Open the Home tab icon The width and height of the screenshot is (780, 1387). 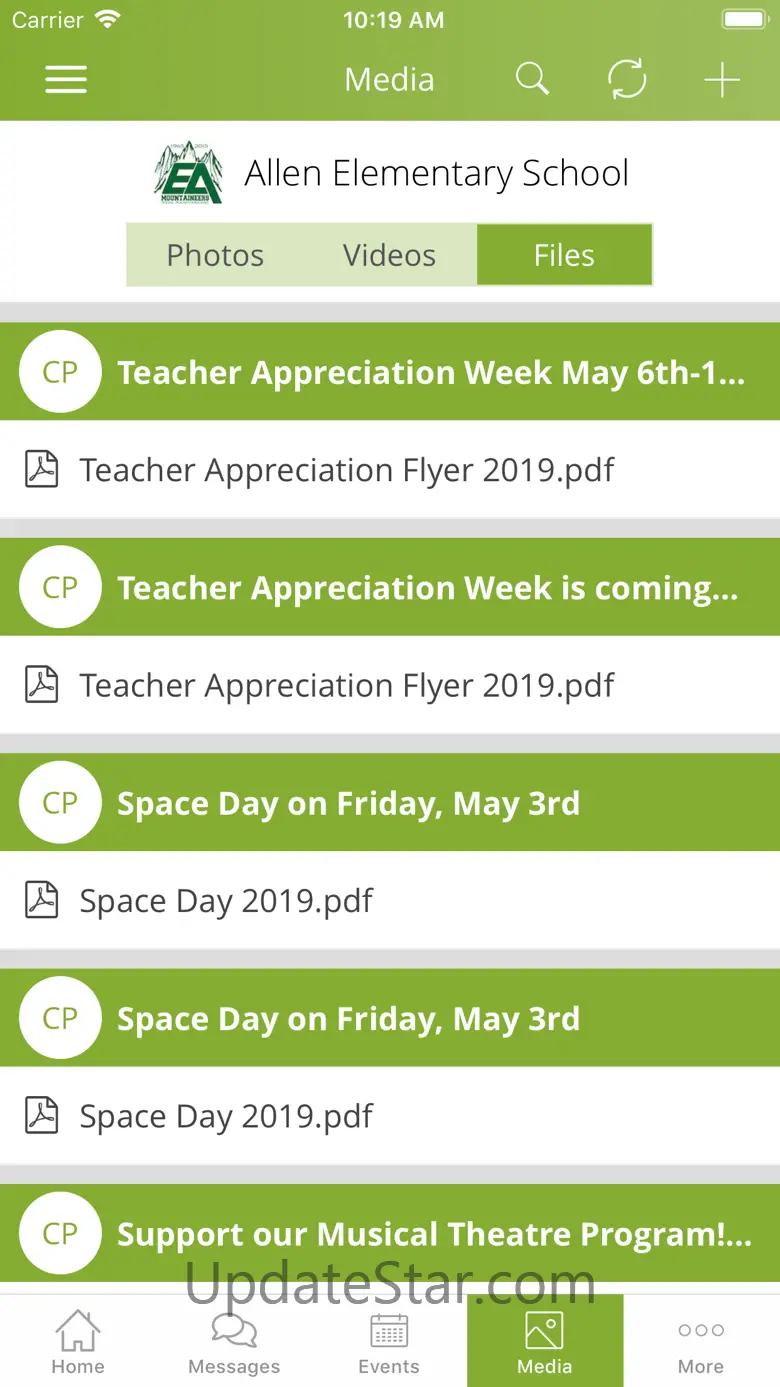pyautogui.click(x=78, y=1331)
